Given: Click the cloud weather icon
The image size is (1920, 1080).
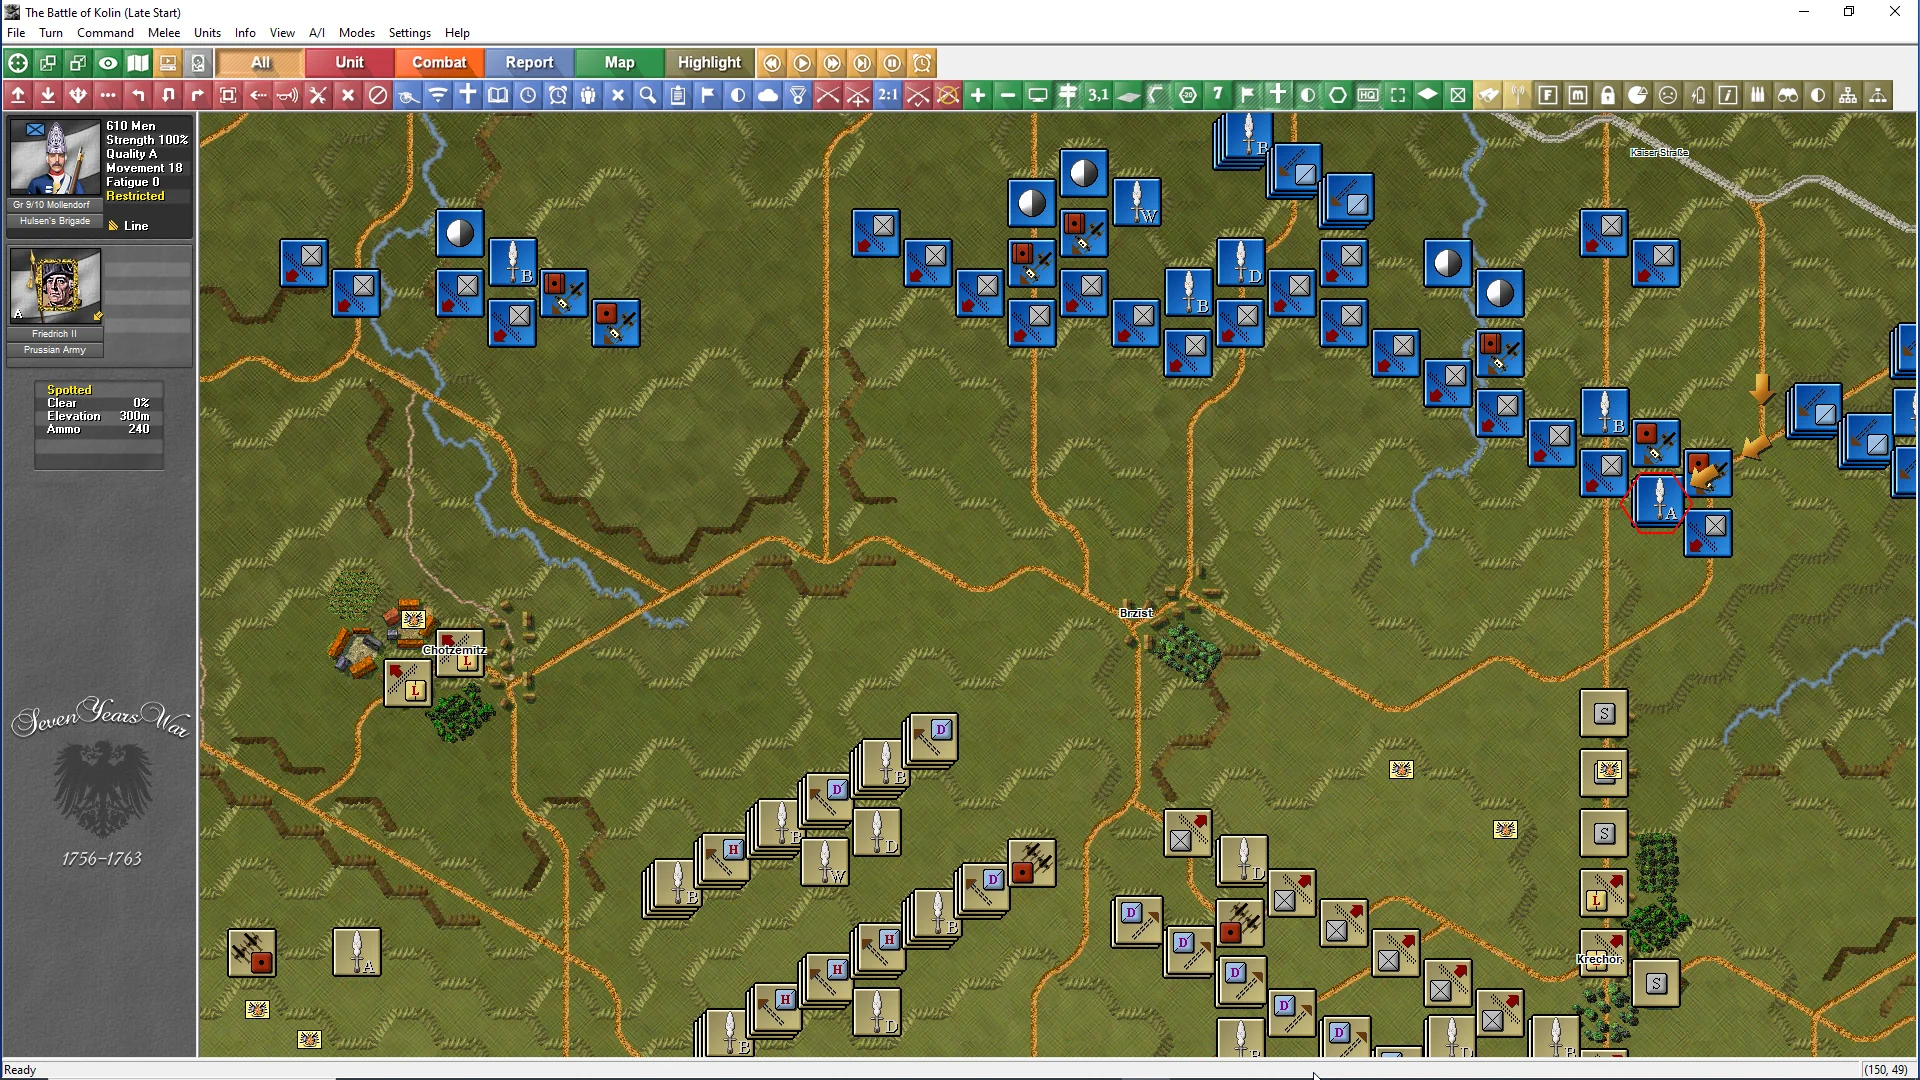Looking at the screenshot, I should click(768, 95).
